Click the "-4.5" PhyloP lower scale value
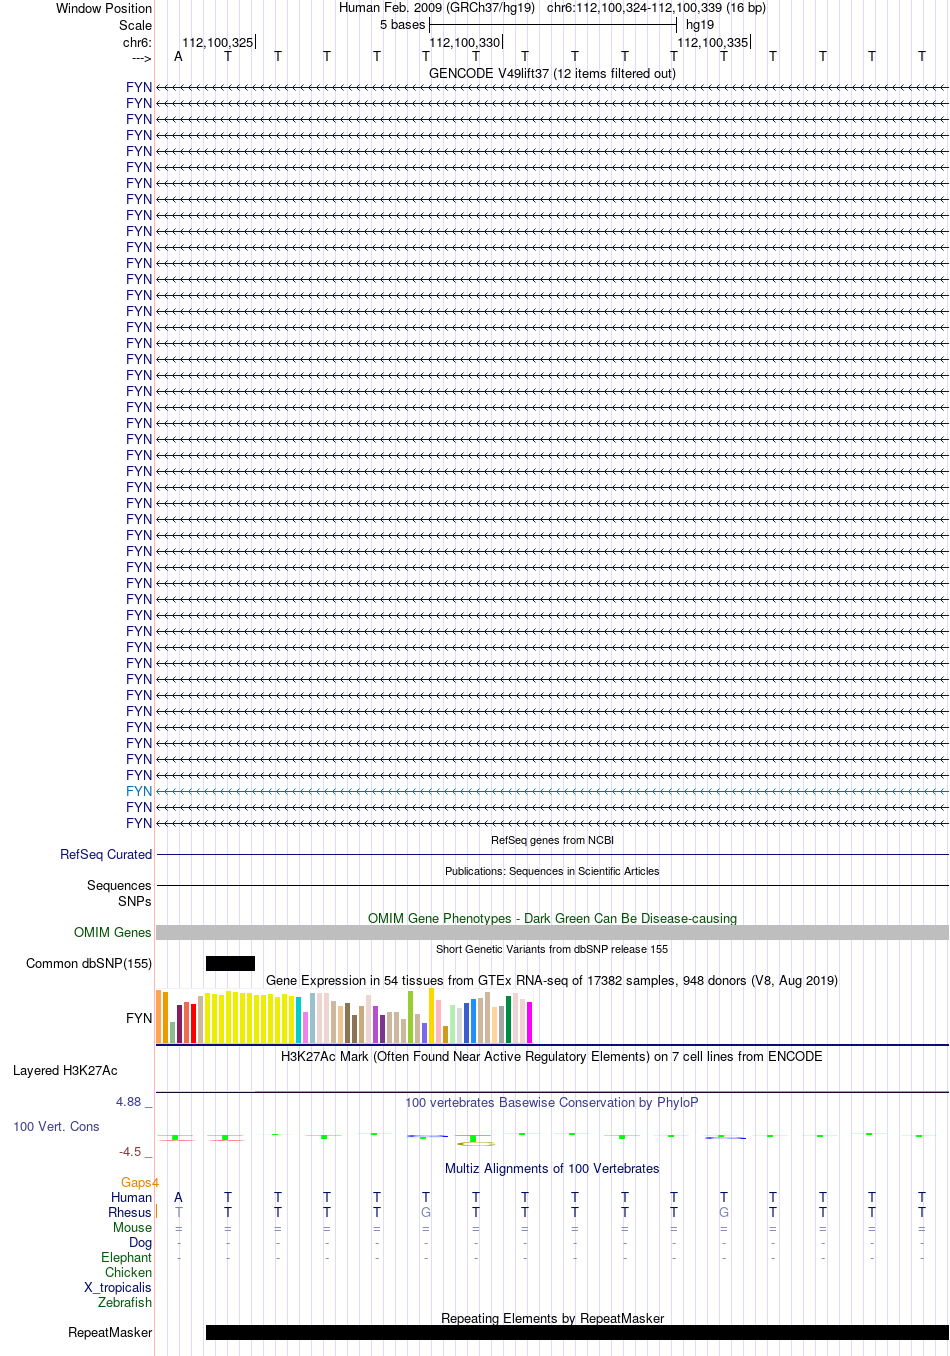The width and height of the screenshot is (950, 1356). (130, 1151)
